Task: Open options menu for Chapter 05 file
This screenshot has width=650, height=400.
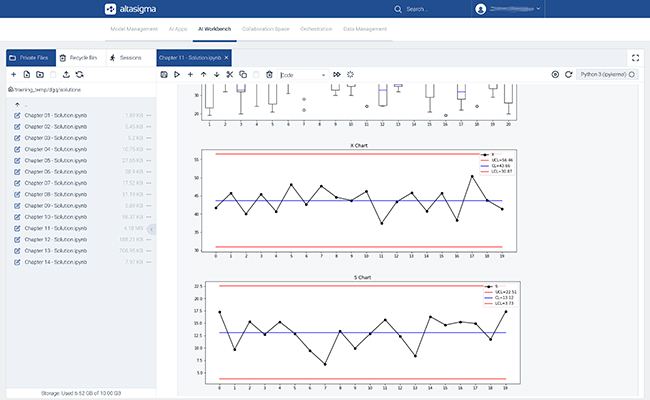Action: (149, 160)
